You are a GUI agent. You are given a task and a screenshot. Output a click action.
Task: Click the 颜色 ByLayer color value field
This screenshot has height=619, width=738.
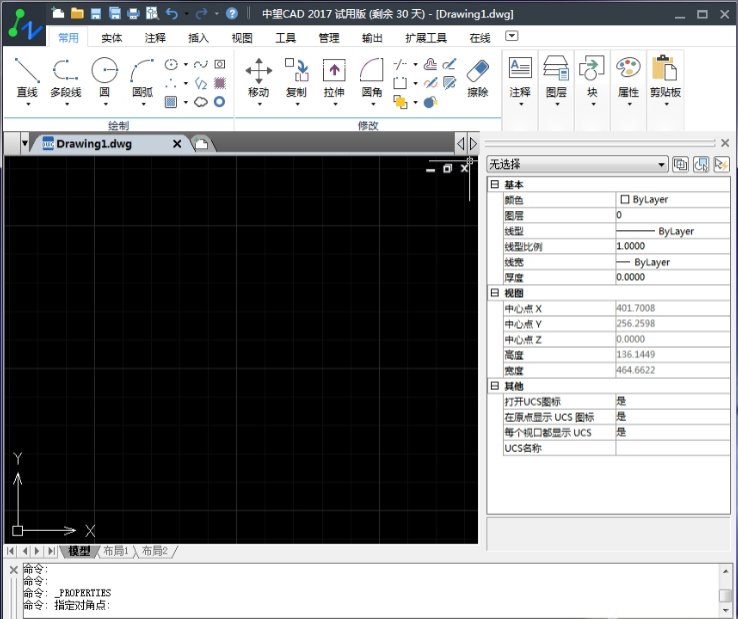[x=672, y=200]
